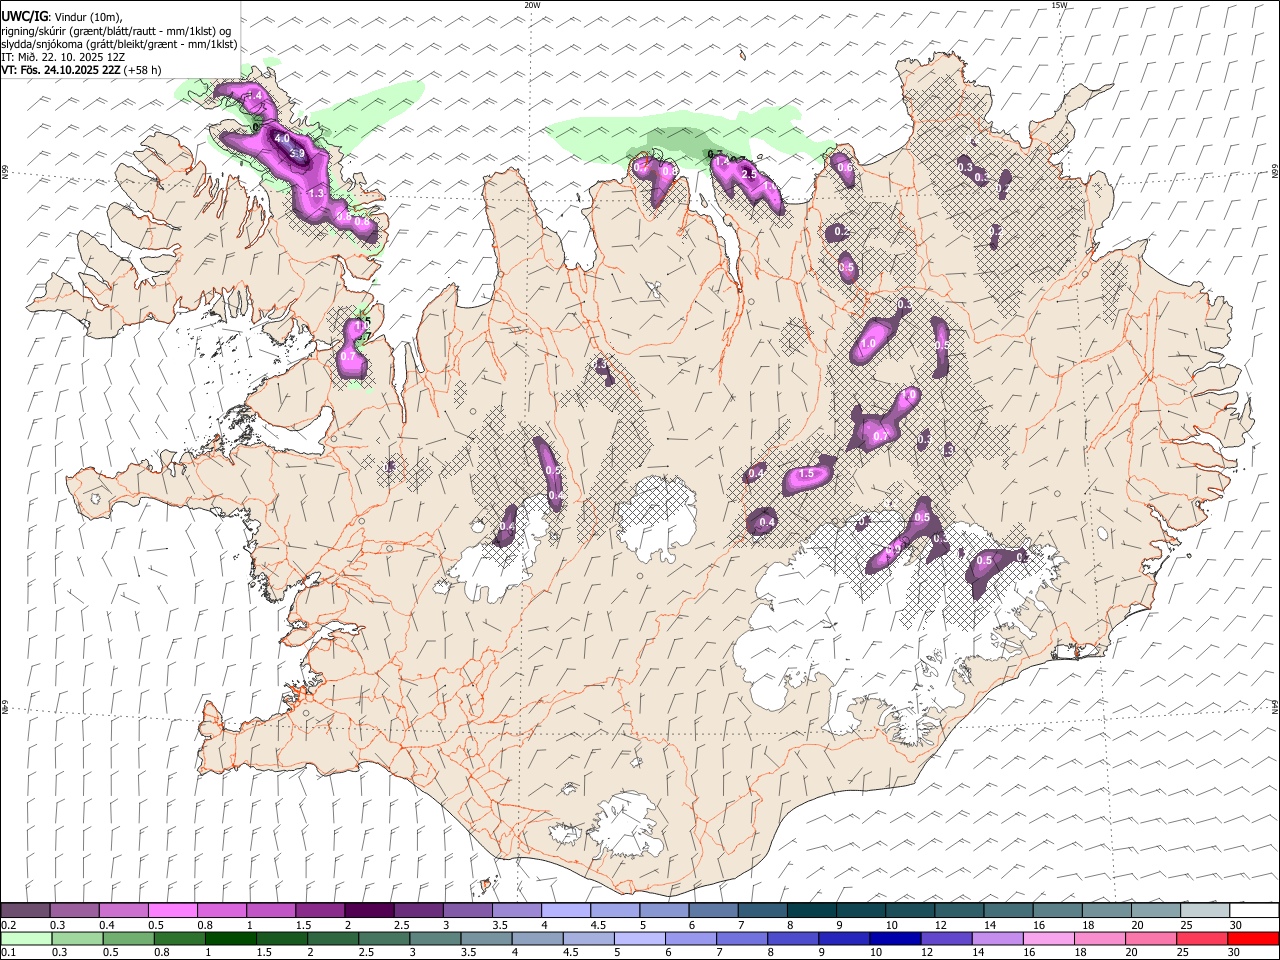
Task: Pick the upper legend swatch for 12–14
Action: pos(959,911)
